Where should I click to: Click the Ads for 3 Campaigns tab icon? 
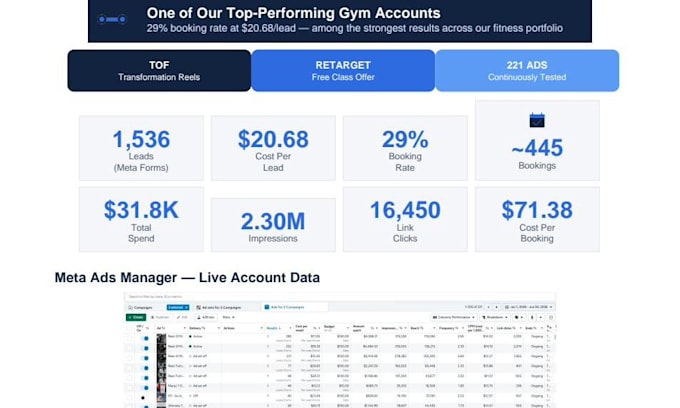(x=267, y=307)
